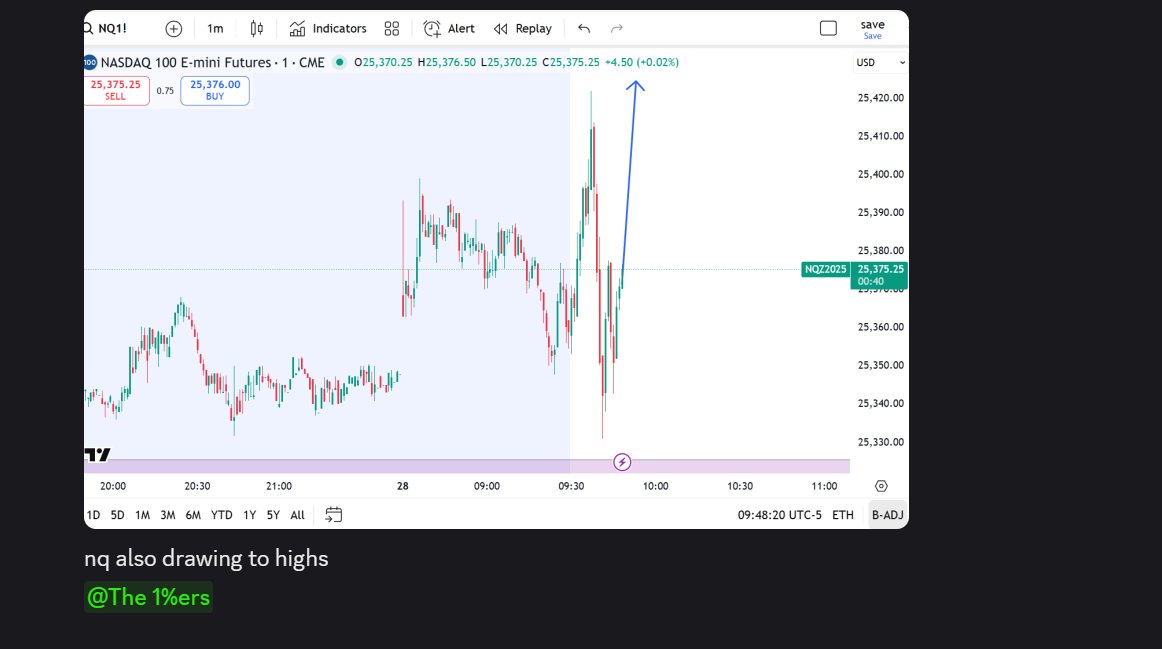
Task: Redo last chart action
Action: click(617, 29)
